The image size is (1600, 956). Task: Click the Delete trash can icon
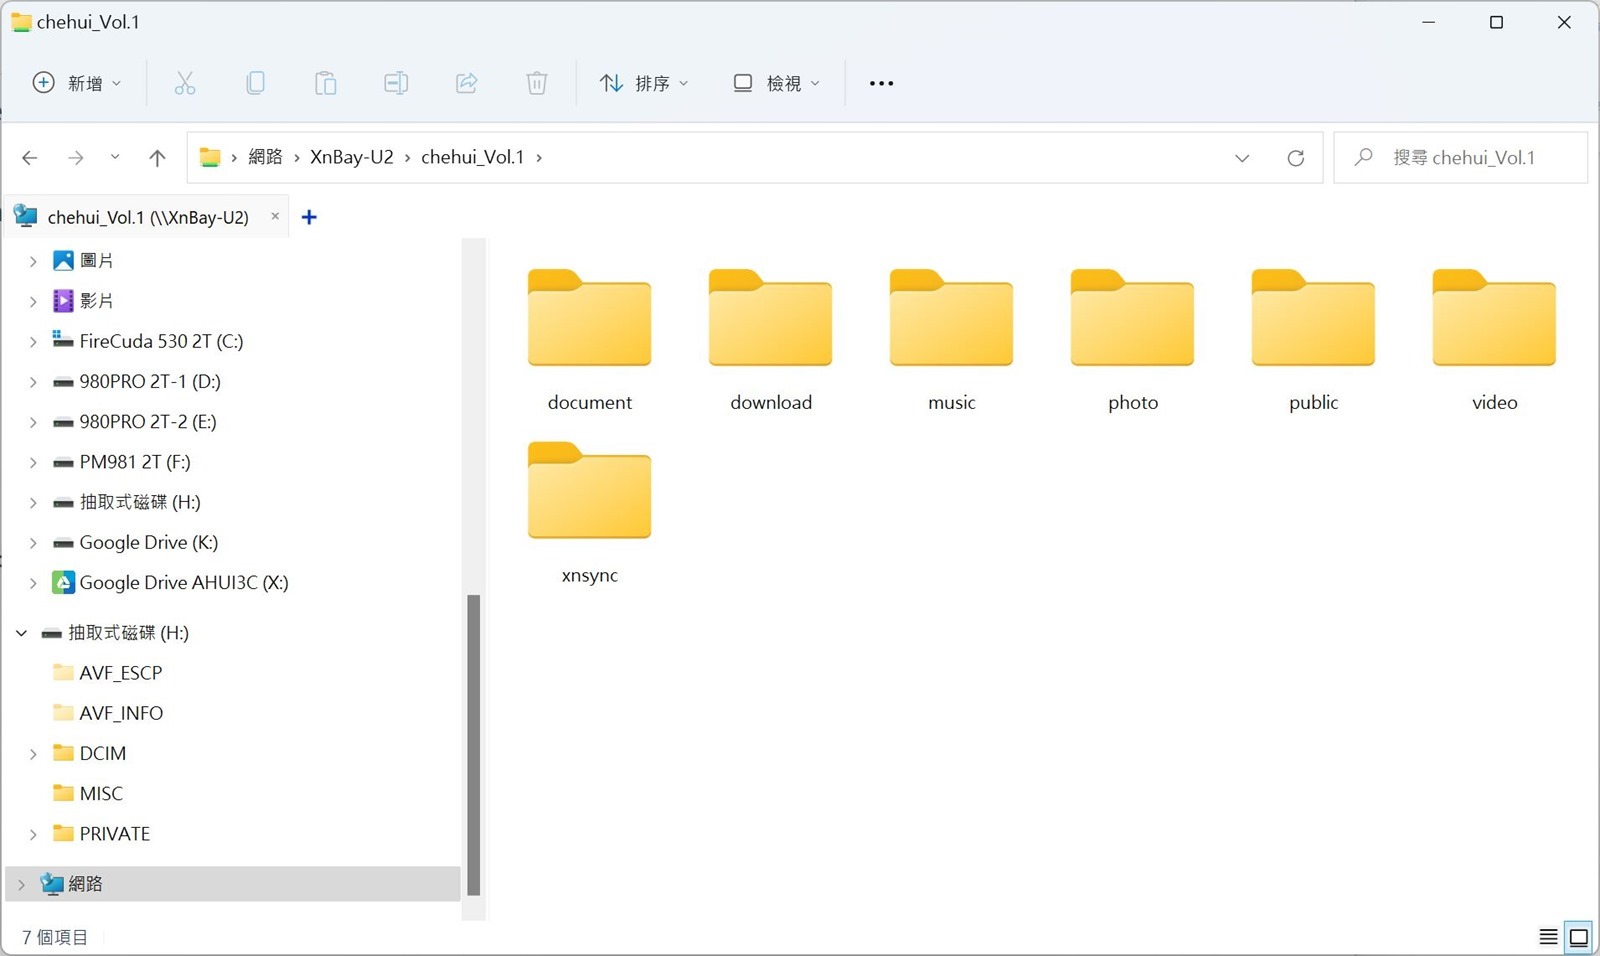[x=537, y=83]
